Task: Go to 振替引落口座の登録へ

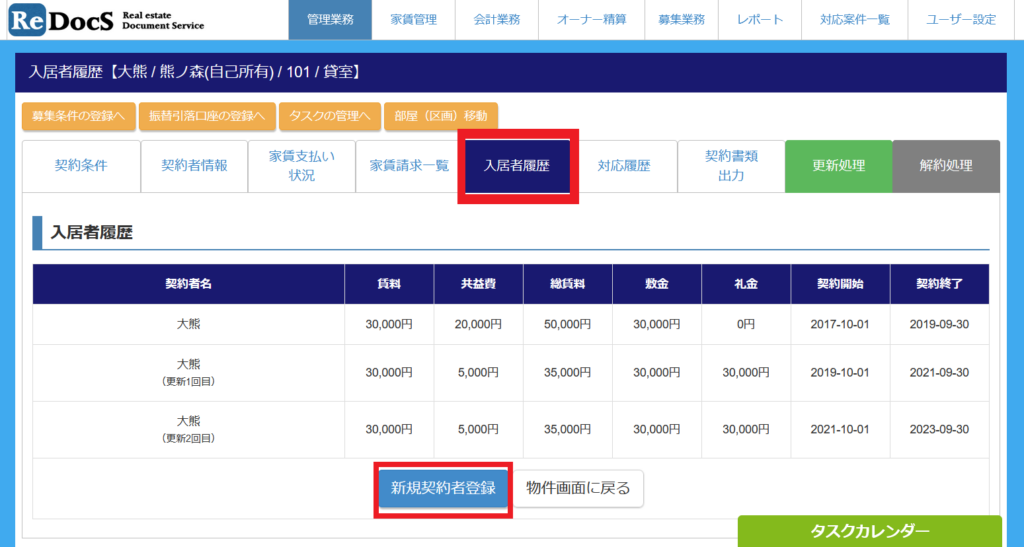Action: [207, 116]
